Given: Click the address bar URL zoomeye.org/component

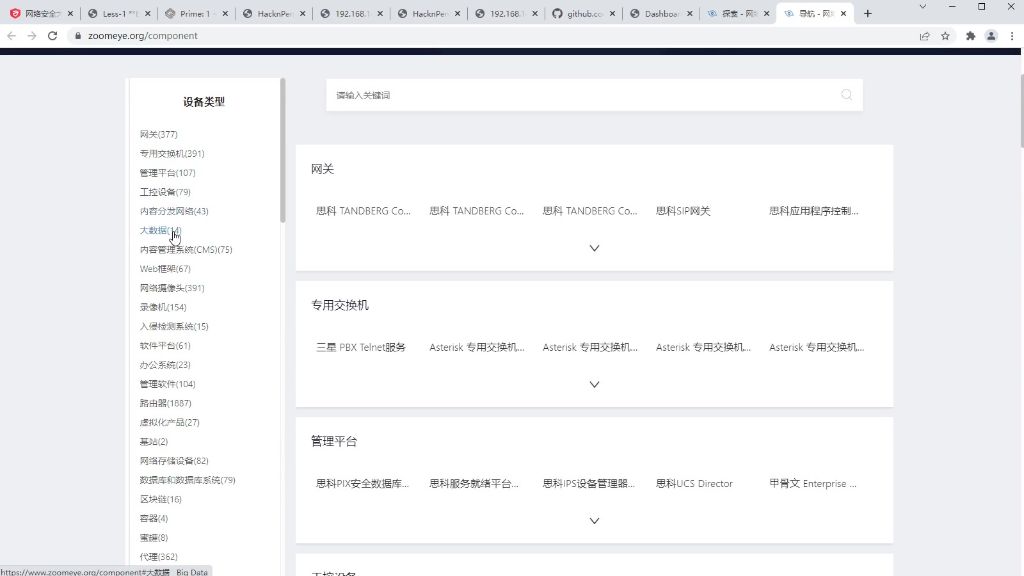Looking at the screenshot, I should pyautogui.click(x=142, y=36).
